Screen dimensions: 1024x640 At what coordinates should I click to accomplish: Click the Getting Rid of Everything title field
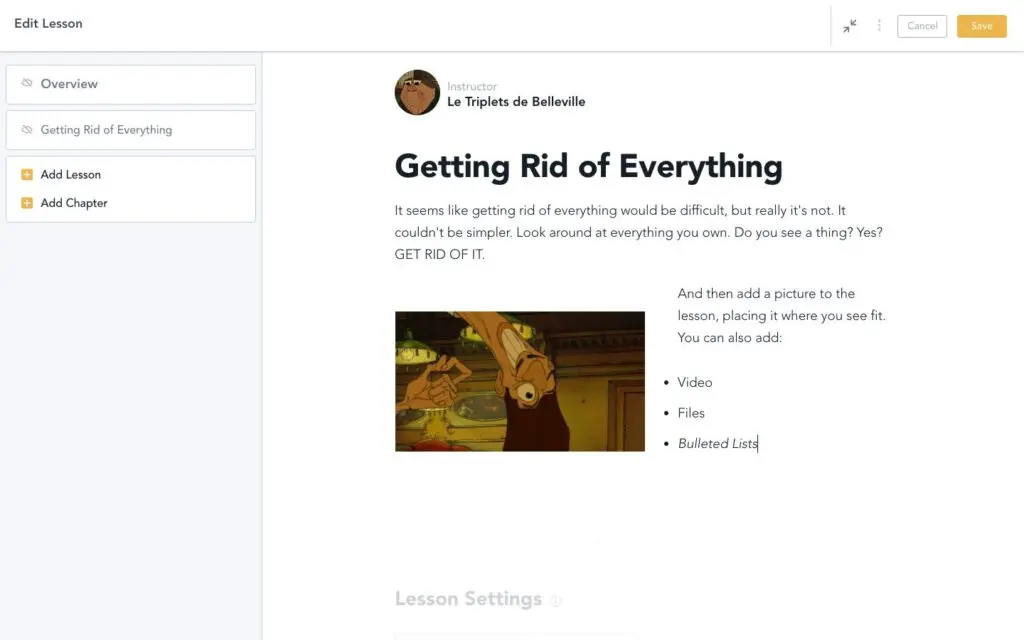[588, 166]
